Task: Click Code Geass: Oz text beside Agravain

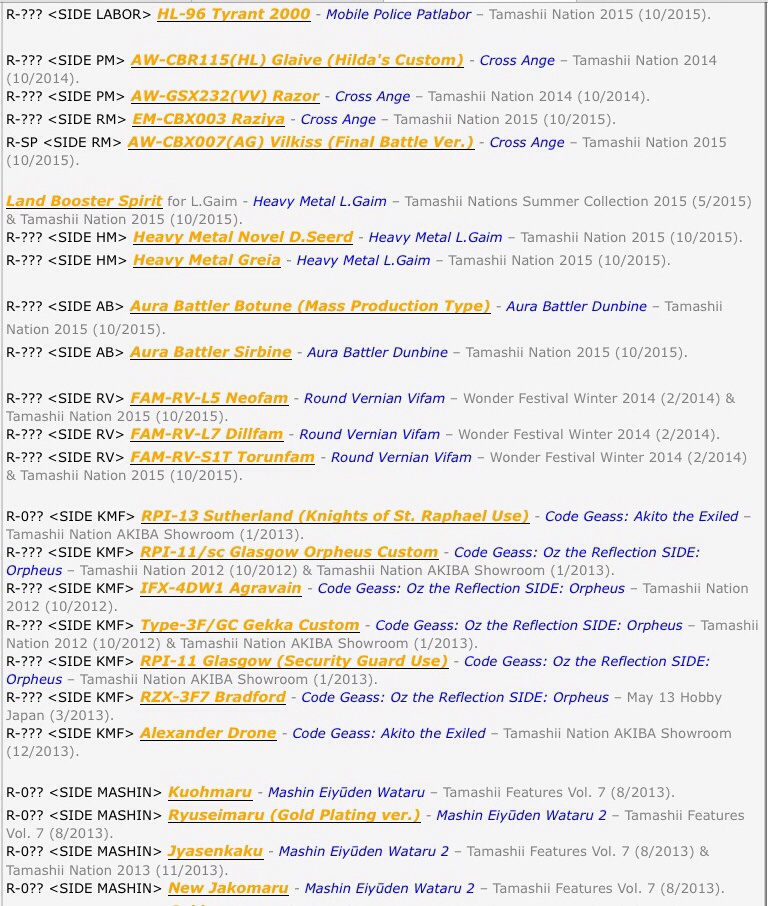Action: 471,588
